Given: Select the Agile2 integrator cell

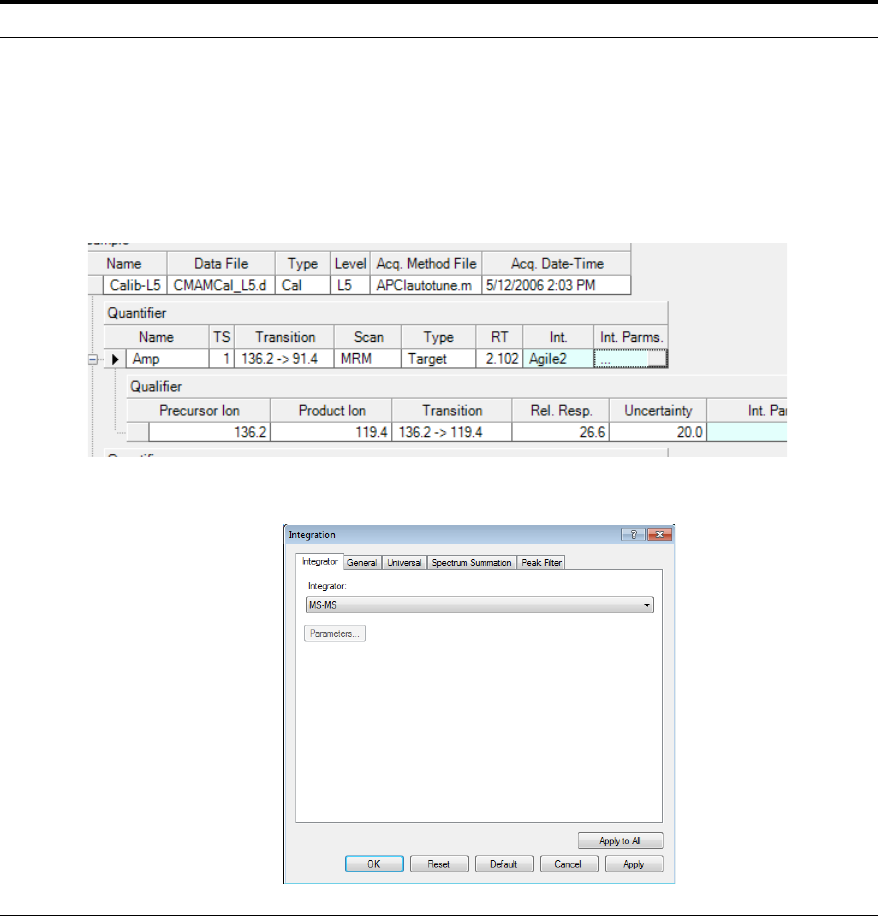Looking at the screenshot, I should 558,359.
